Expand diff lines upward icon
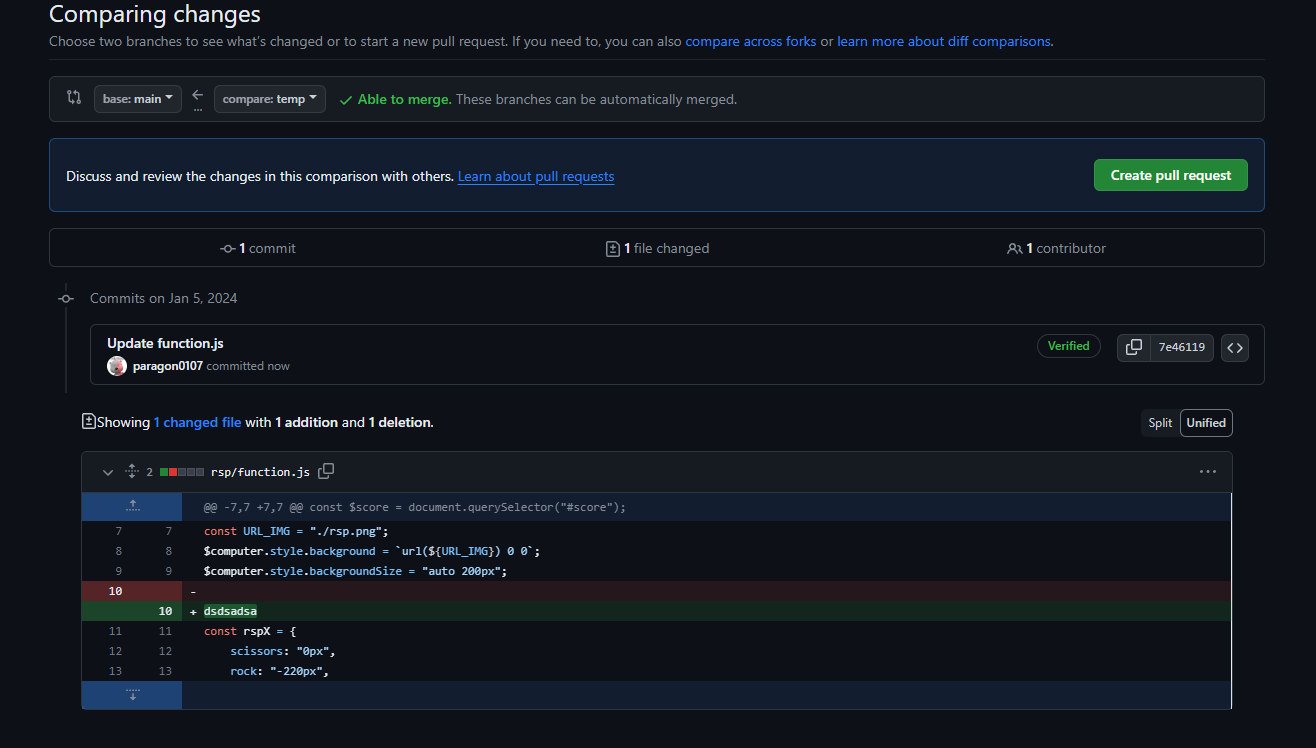Image resolution: width=1316 pixels, height=748 pixels. pos(132,506)
